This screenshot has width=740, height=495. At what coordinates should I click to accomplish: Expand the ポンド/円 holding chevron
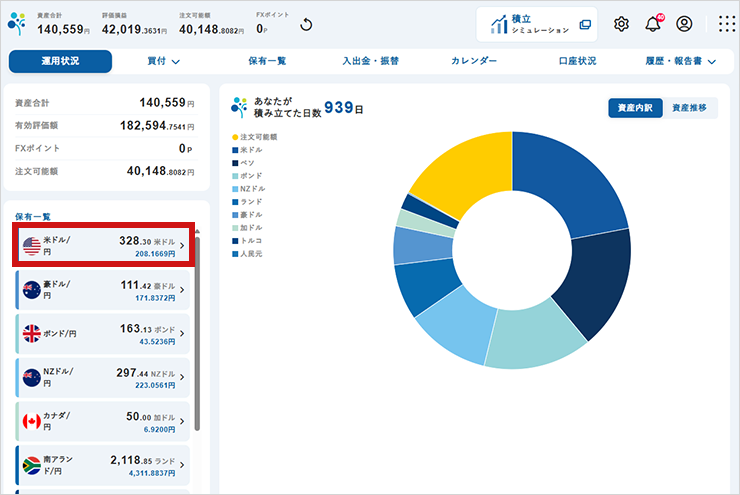click(x=182, y=334)
